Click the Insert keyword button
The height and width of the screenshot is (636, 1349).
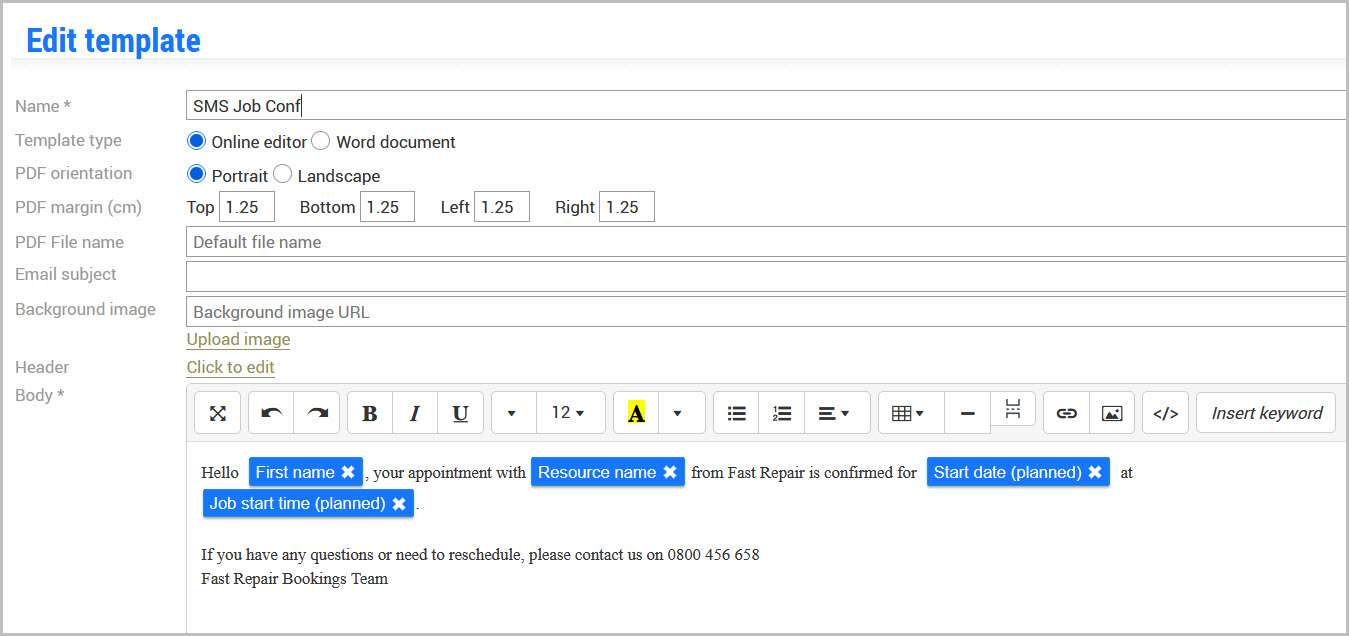pyautogui.click(x=1266, y=413)
